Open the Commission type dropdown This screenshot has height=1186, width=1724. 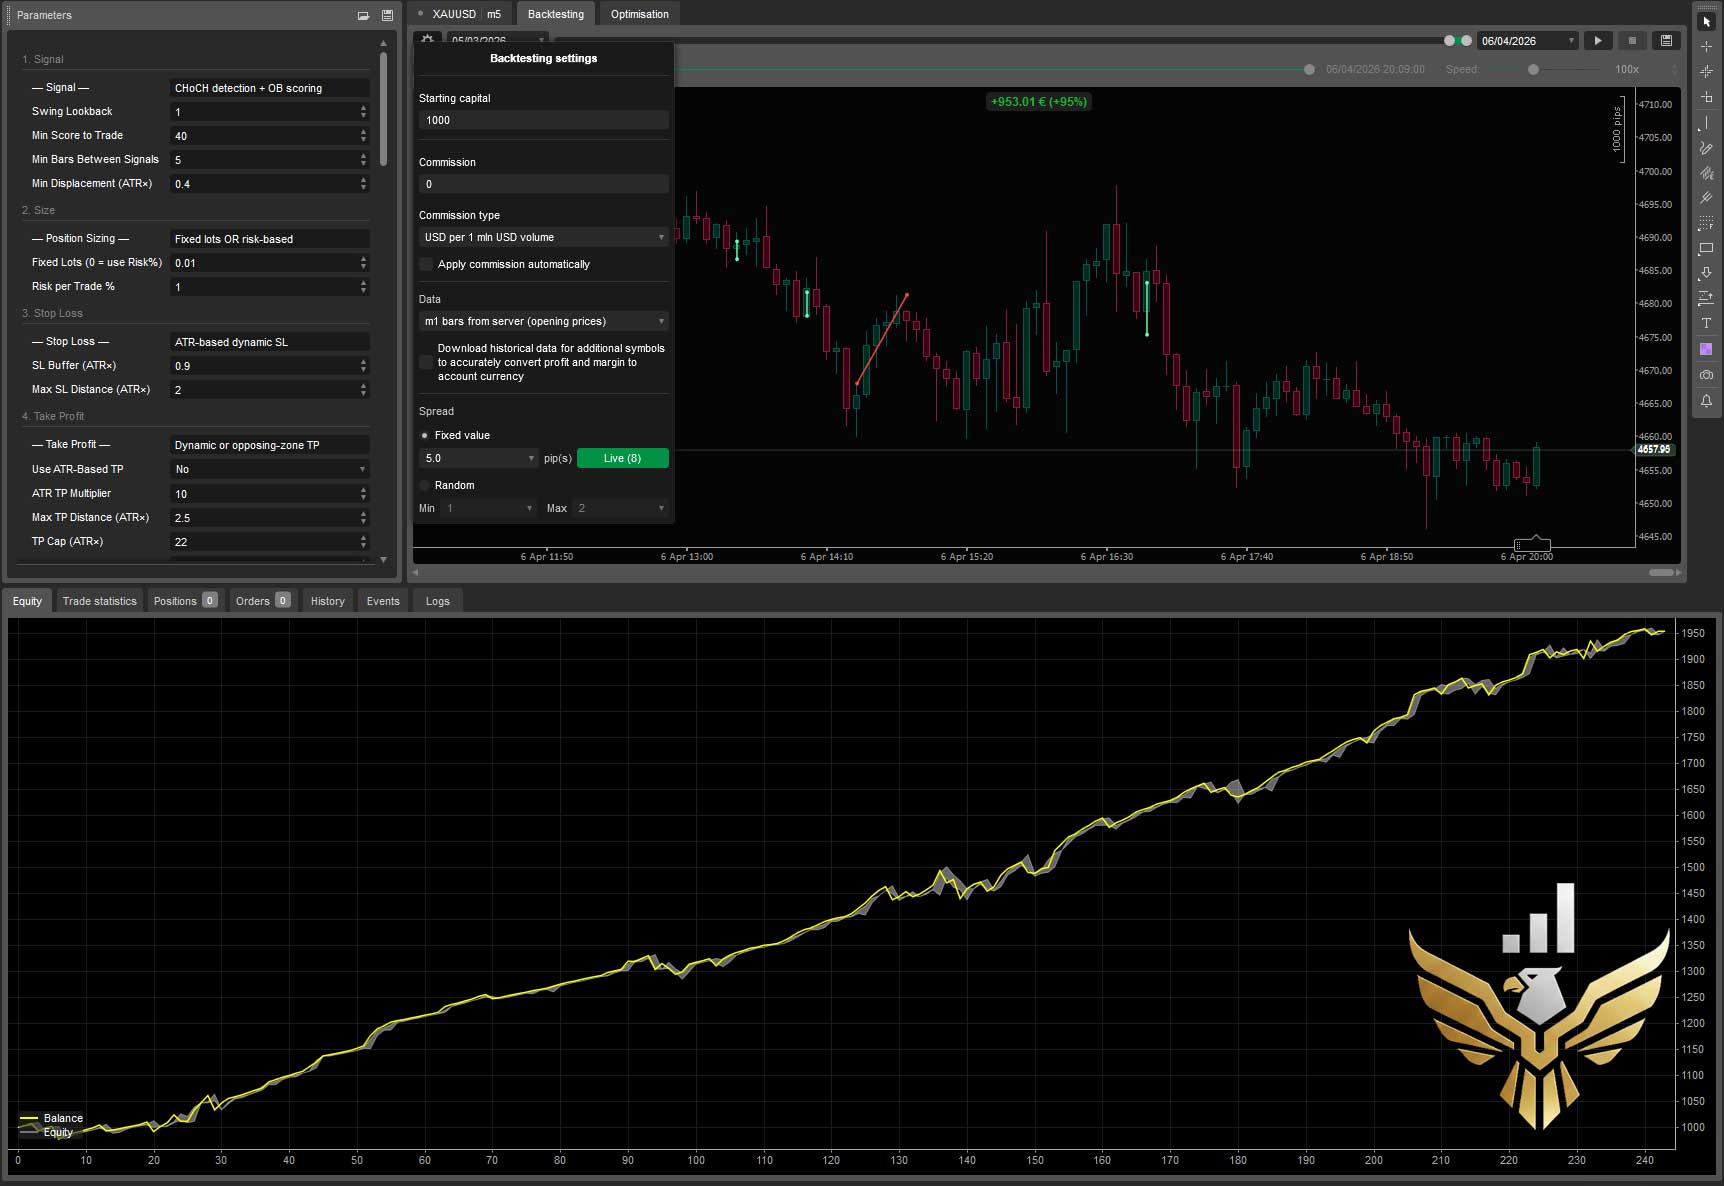click(x=543, y=237)
